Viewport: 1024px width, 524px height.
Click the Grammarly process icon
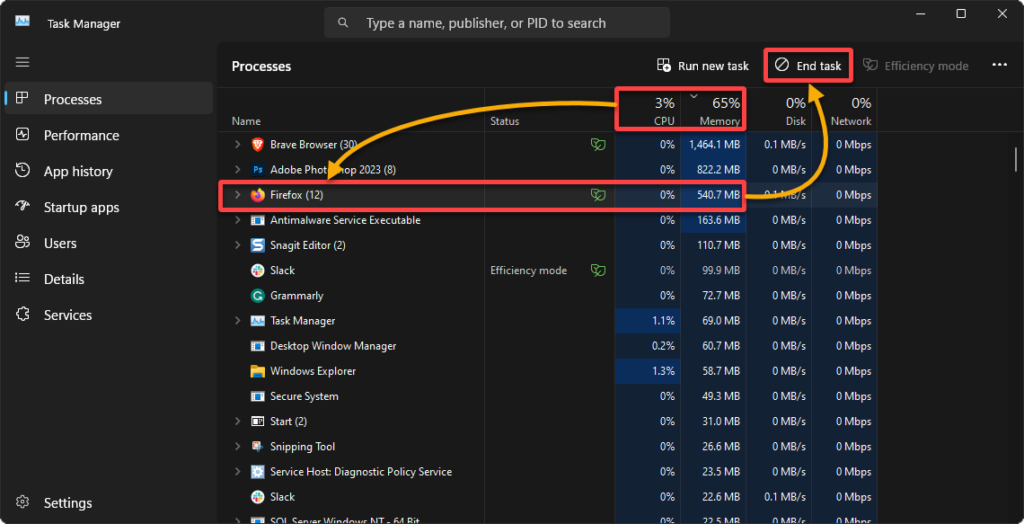coord(257,296)
